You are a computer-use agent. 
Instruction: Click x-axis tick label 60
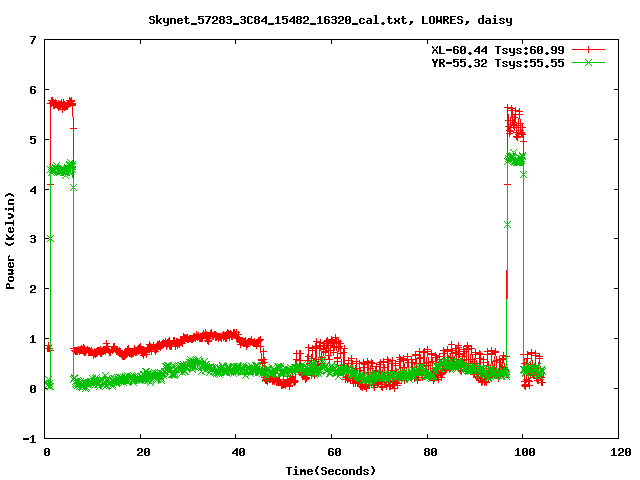click(334, 452)
